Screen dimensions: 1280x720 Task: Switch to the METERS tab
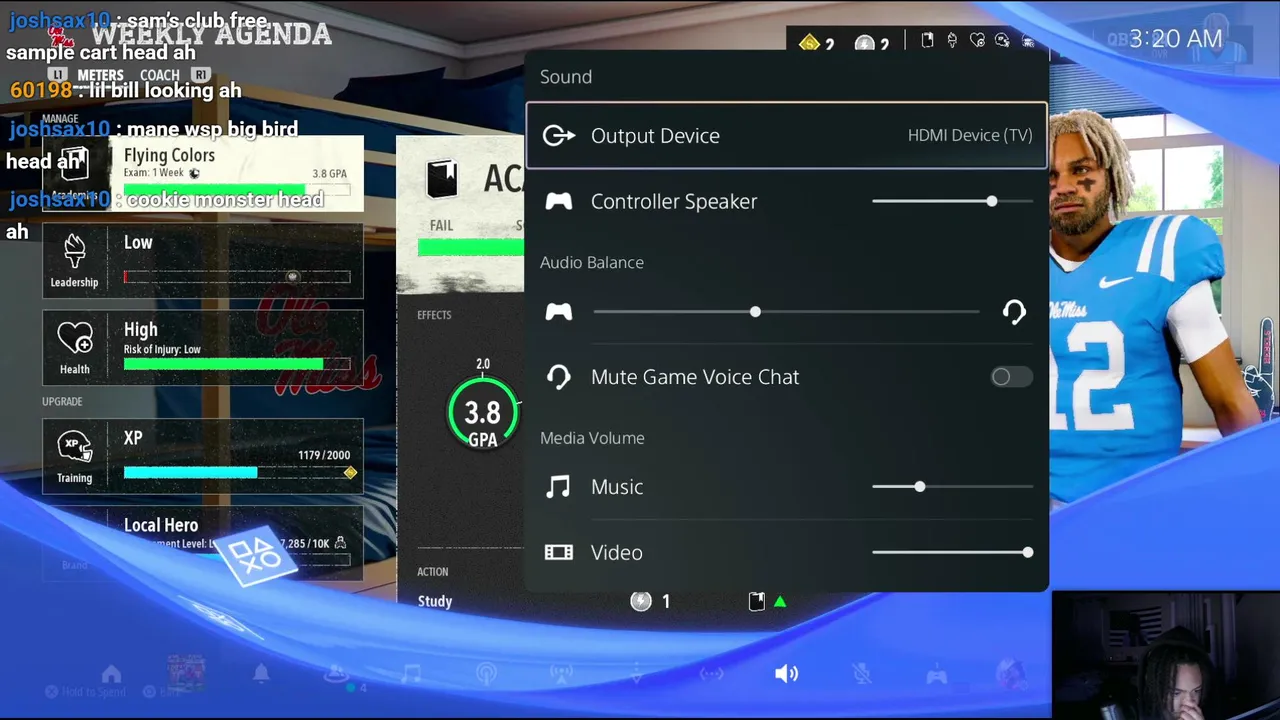coord(100,75)
